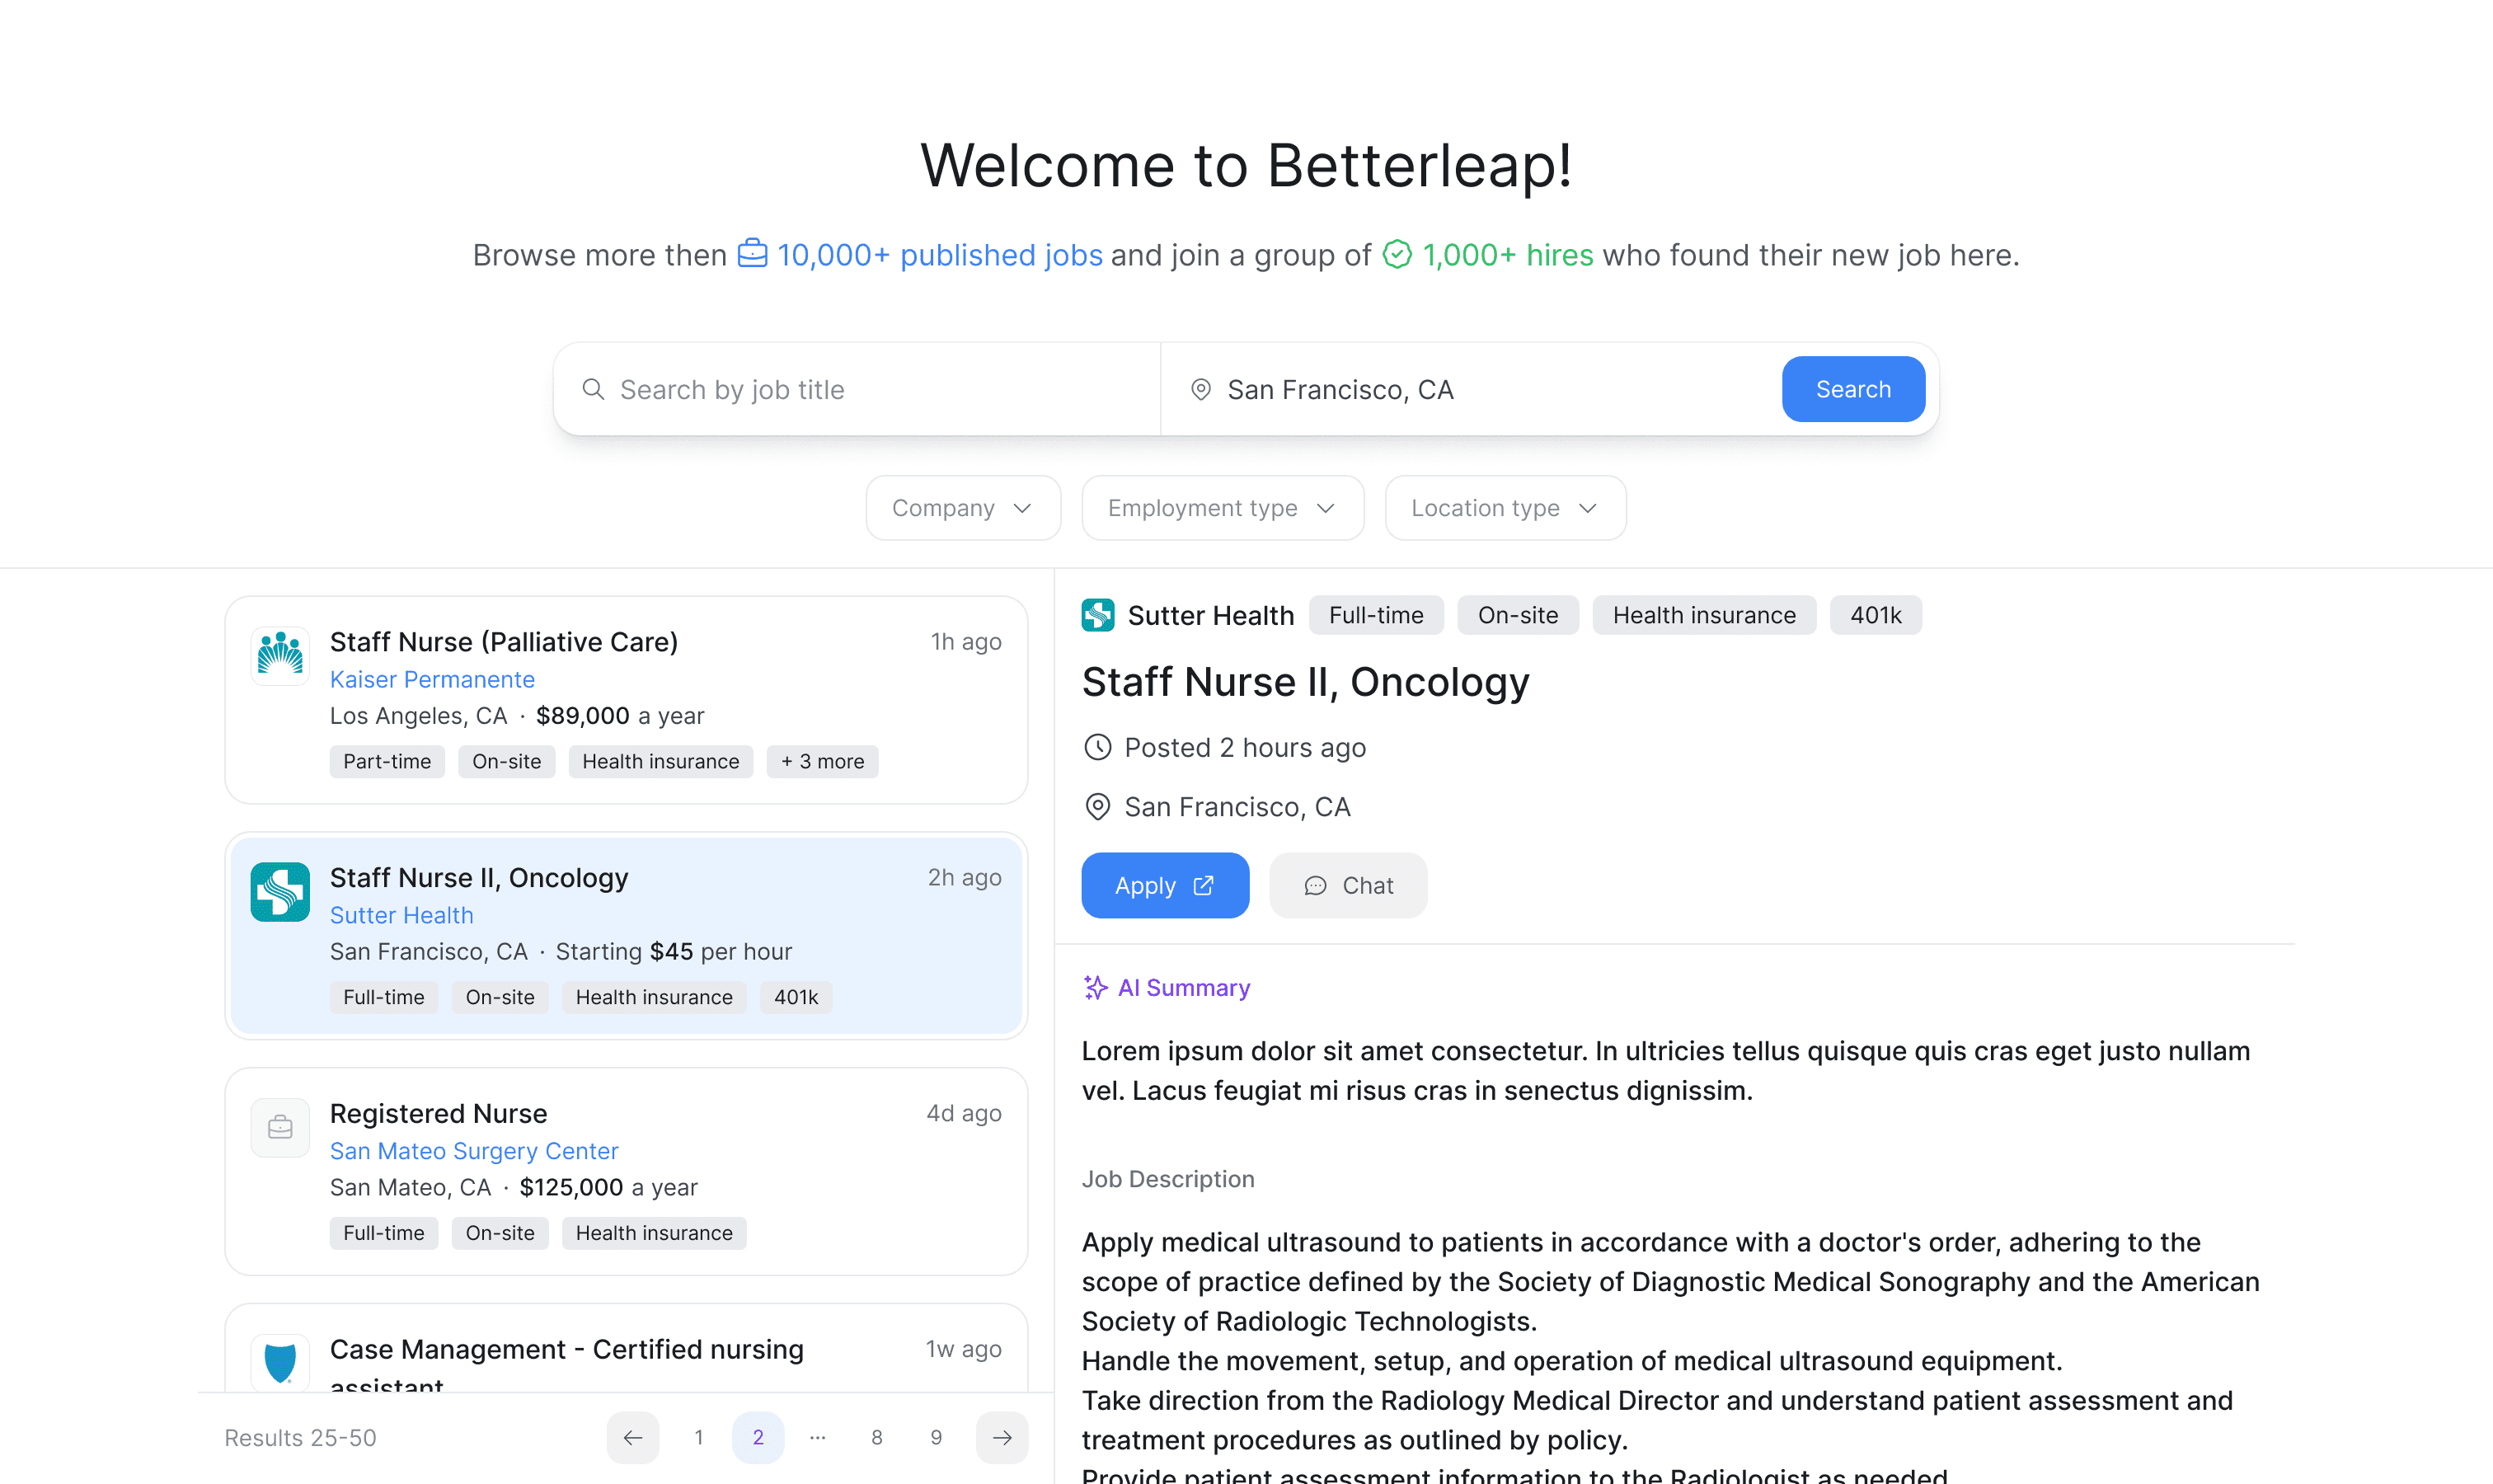Click the blue shield logo for Case Management
This screenshot has width=2493, height=1484.
click(x=280, y=1362)
